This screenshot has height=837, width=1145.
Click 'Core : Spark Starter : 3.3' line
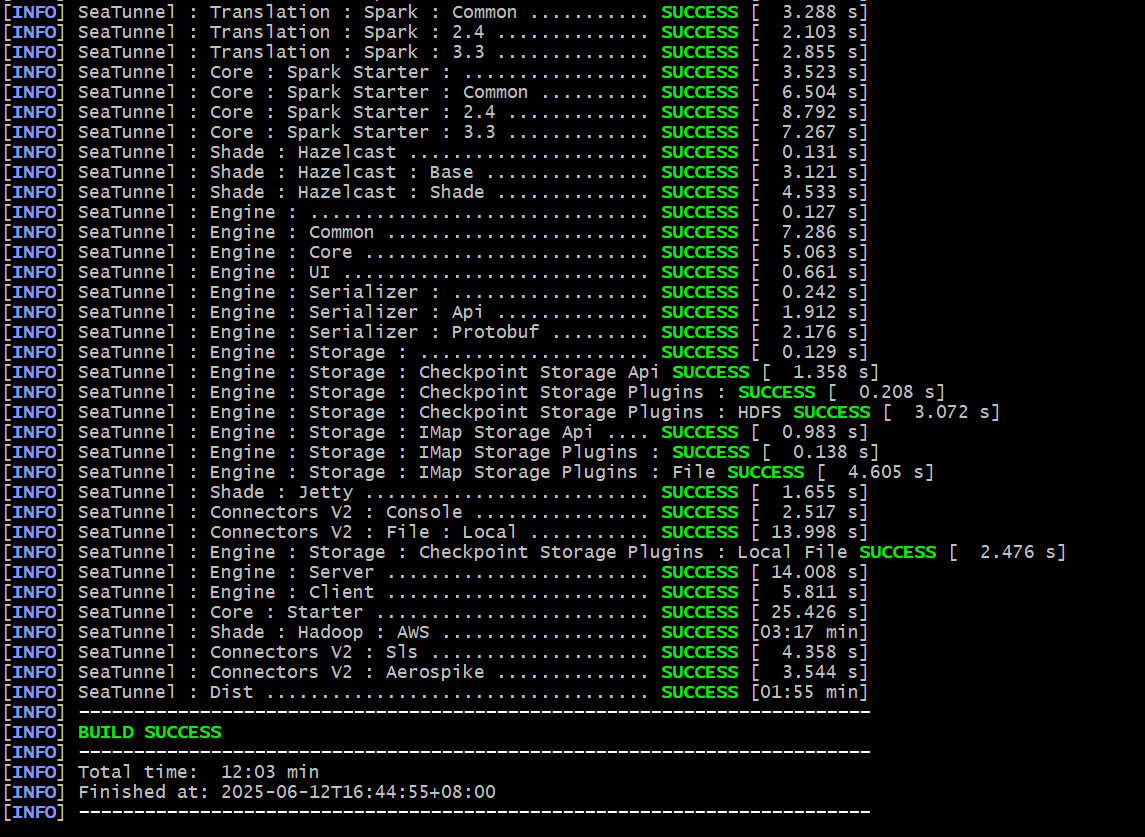[435, 132]
